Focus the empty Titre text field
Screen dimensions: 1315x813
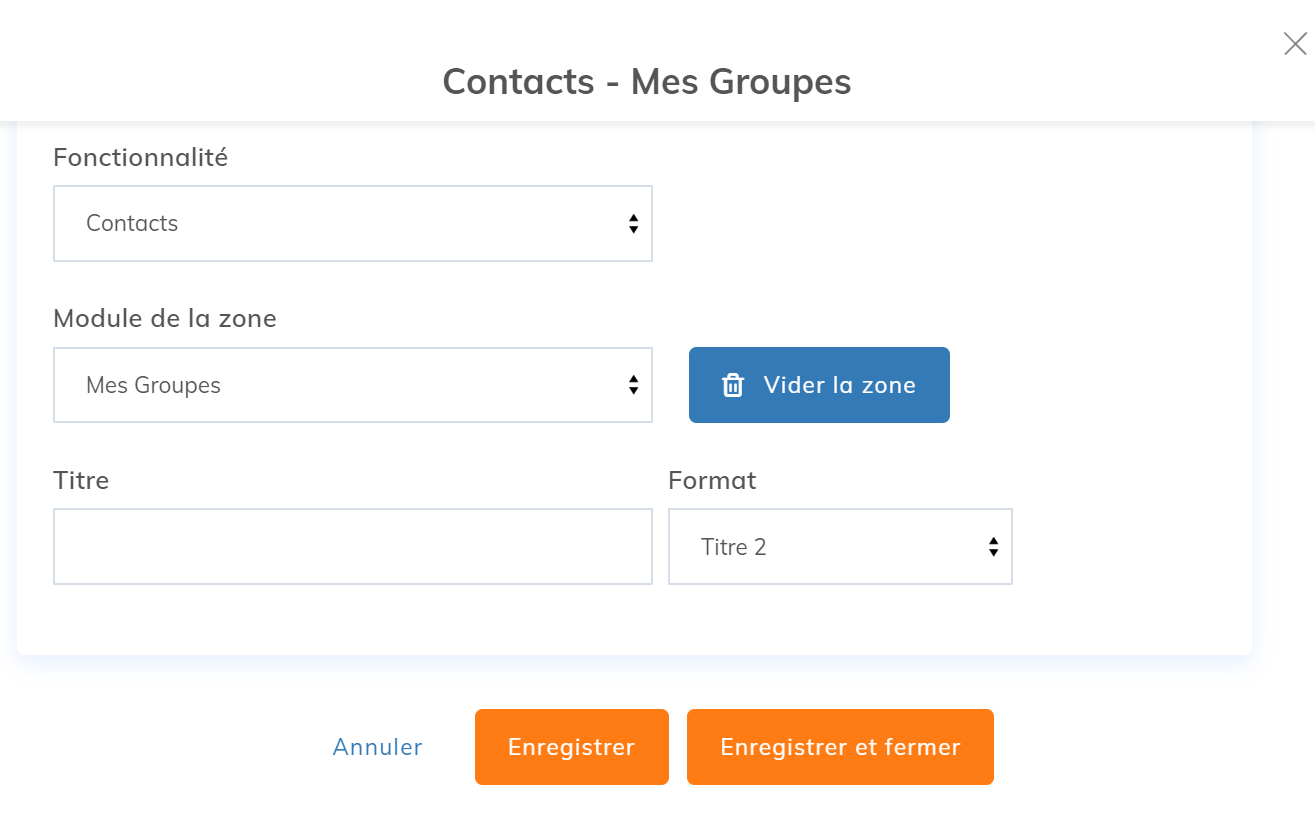point(352,547)
